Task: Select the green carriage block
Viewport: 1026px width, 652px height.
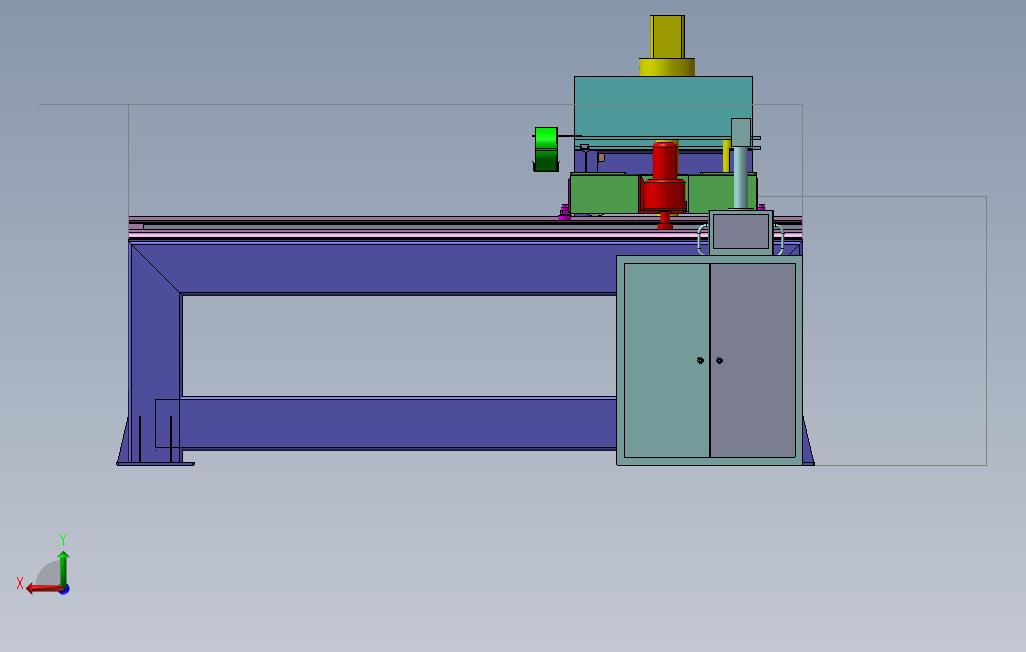Action: coord(603,193)
